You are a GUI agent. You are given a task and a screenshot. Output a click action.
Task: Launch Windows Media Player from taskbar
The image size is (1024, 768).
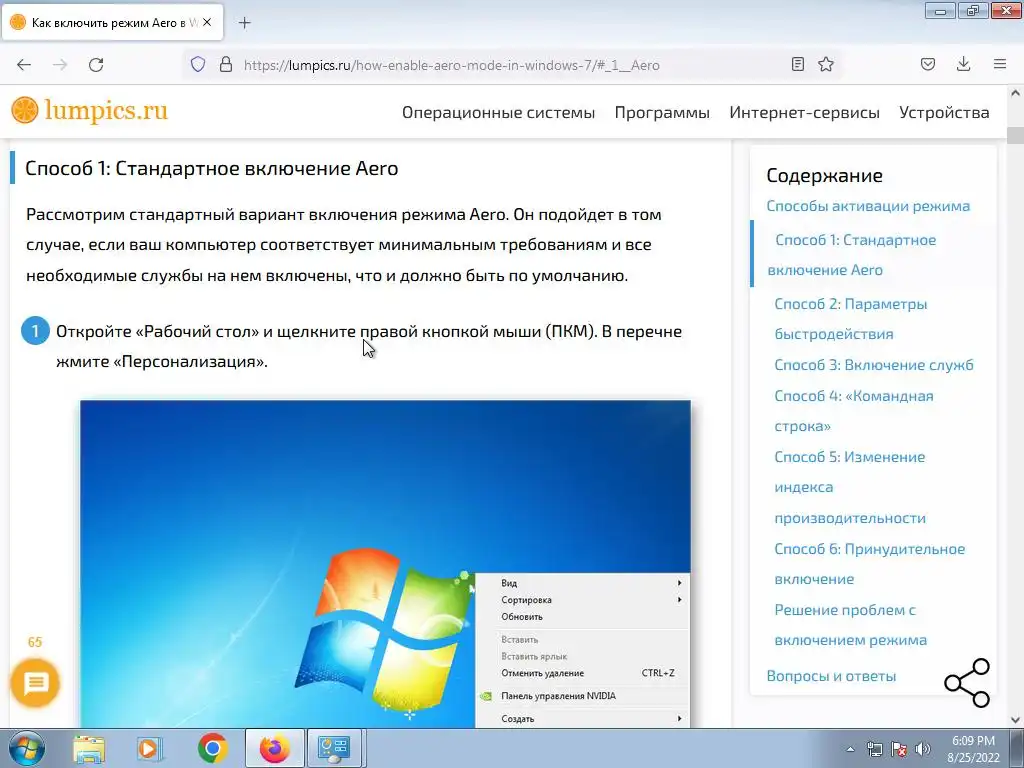click(x=150, y=748)
